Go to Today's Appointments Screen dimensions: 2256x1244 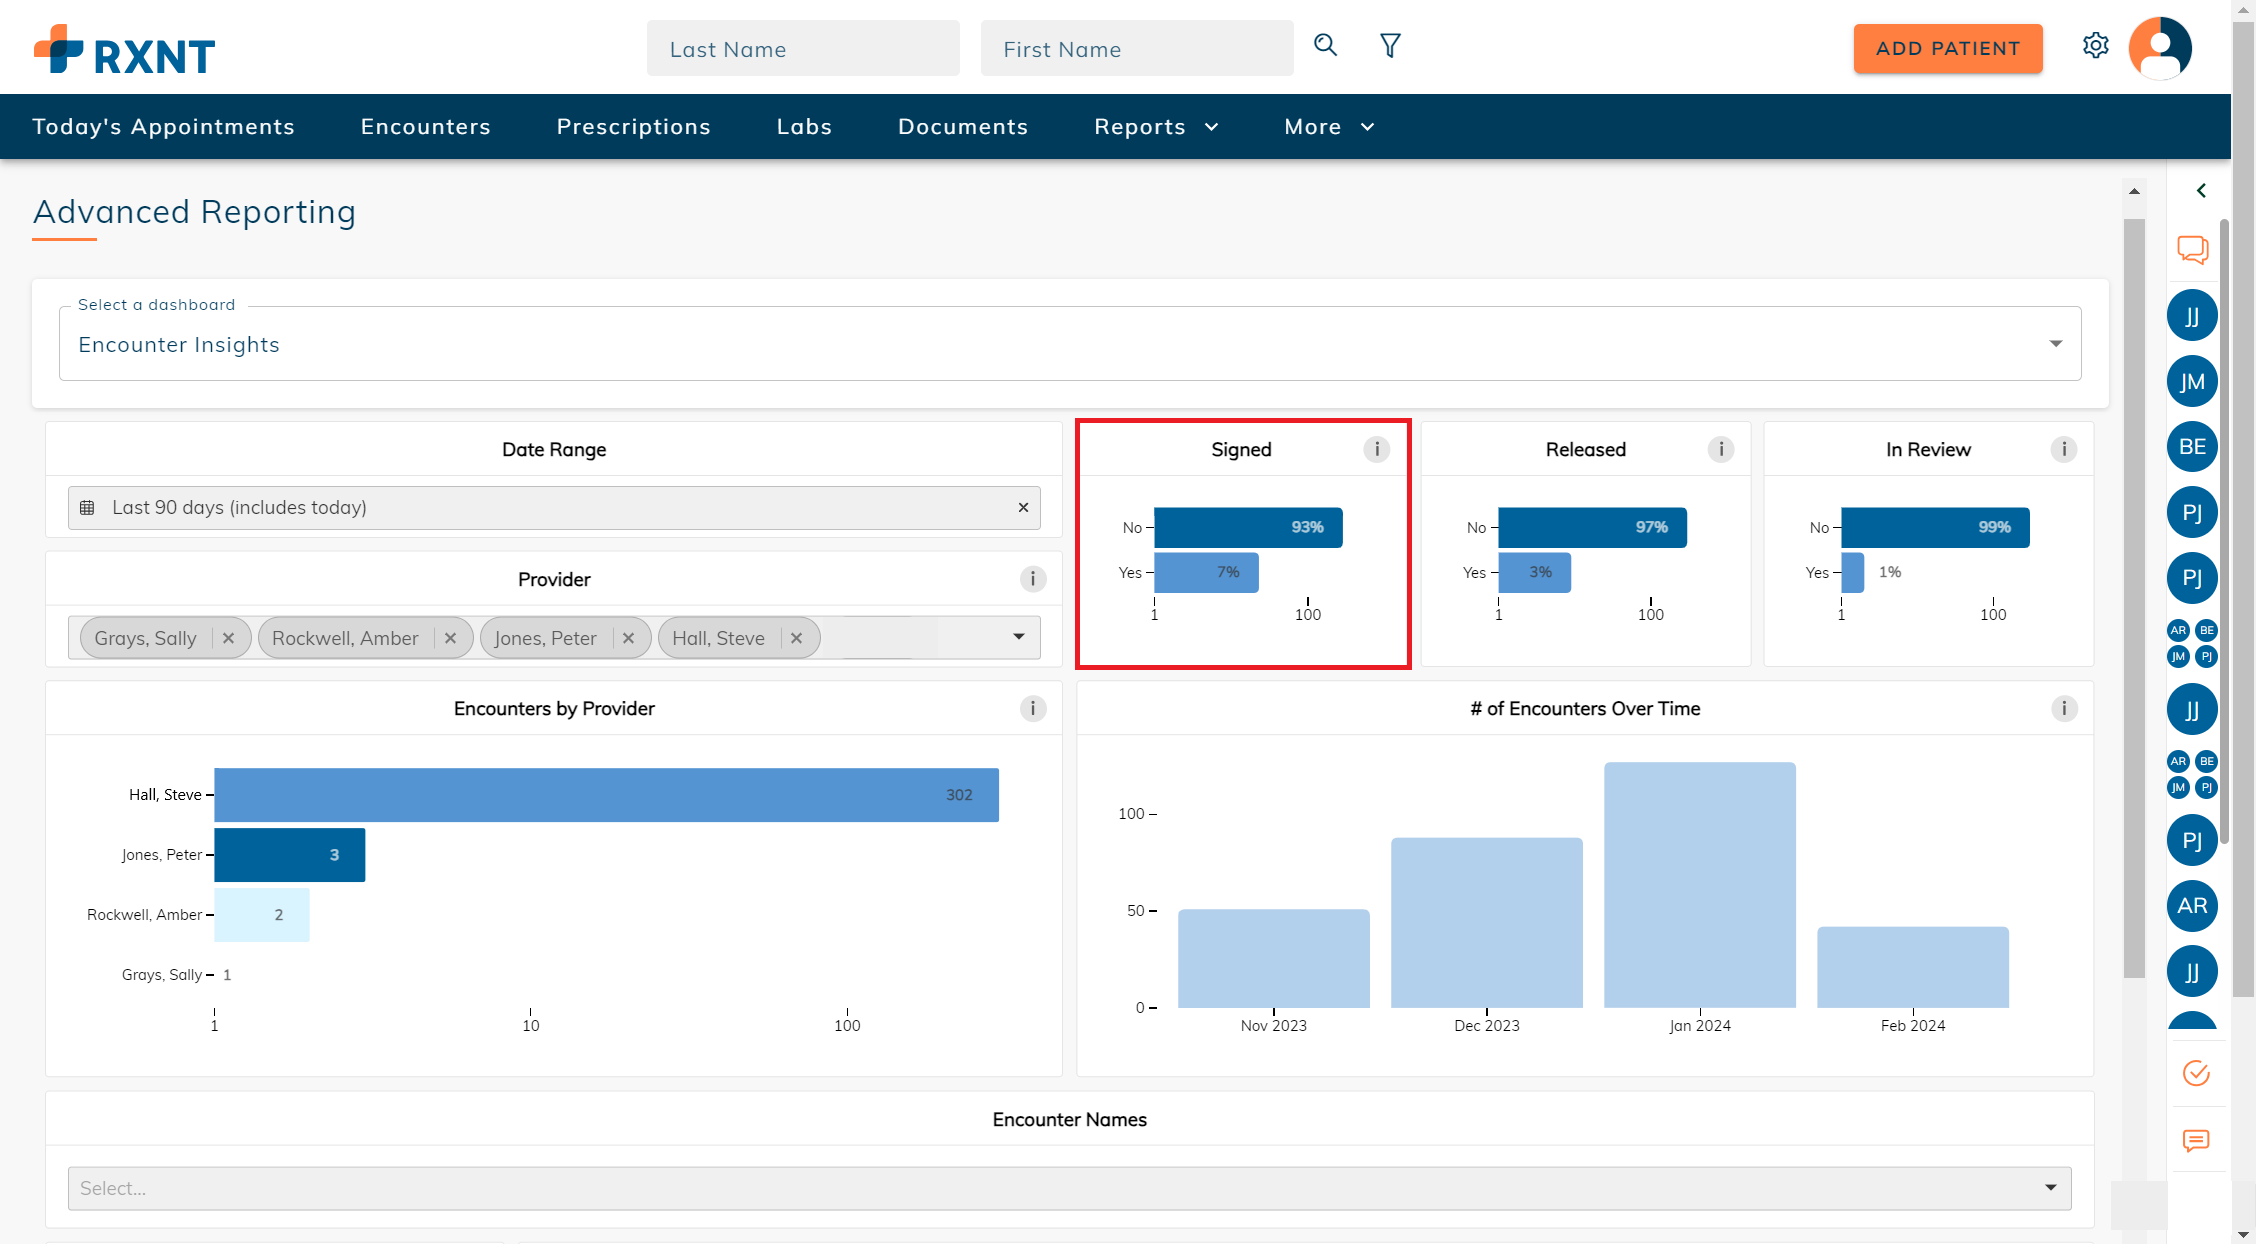[163, 127]
